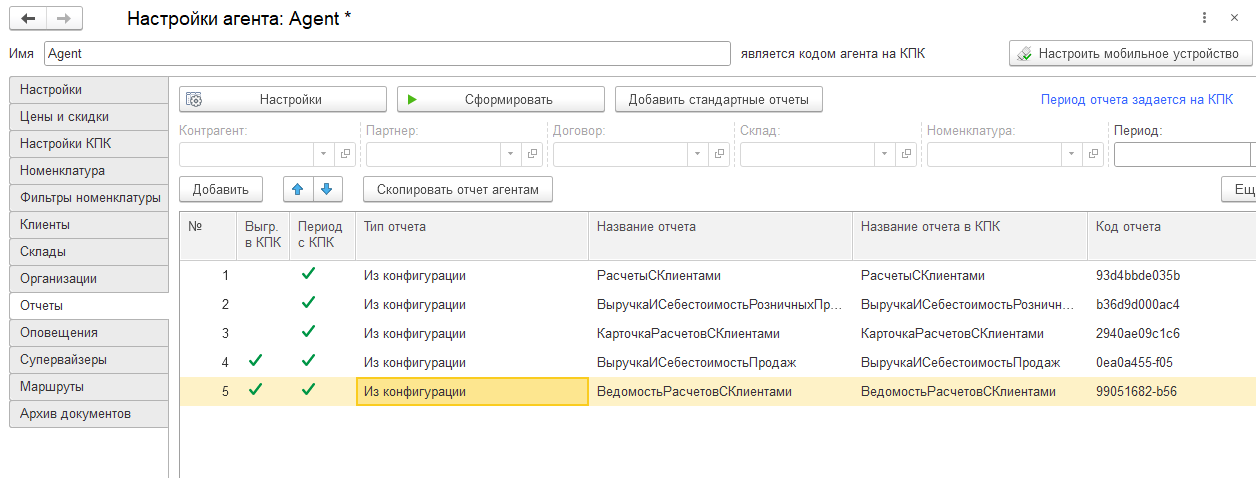Click report code b36d9d000ac4
1256x478 pixels.
[1138, 304]
